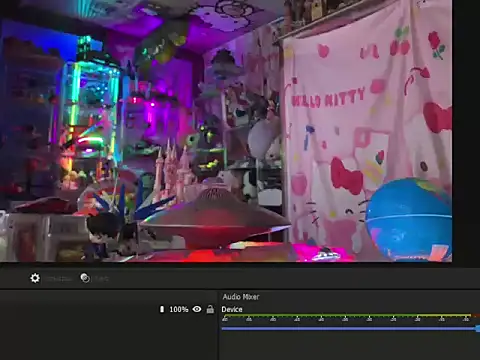This screenshot has height=360, width=480.
Task: Click the Device volume slider track
Action: [350, 329]
